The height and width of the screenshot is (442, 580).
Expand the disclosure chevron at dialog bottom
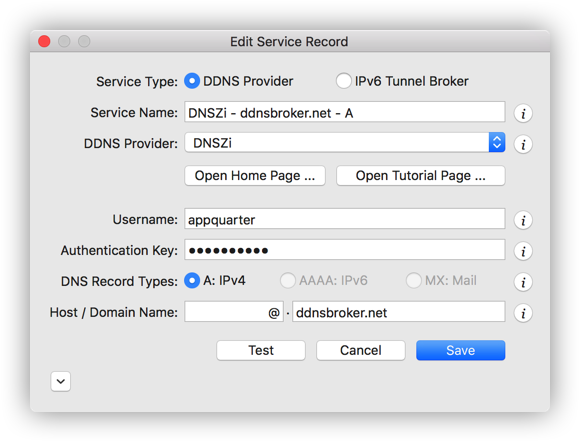[x=61, y=381]
